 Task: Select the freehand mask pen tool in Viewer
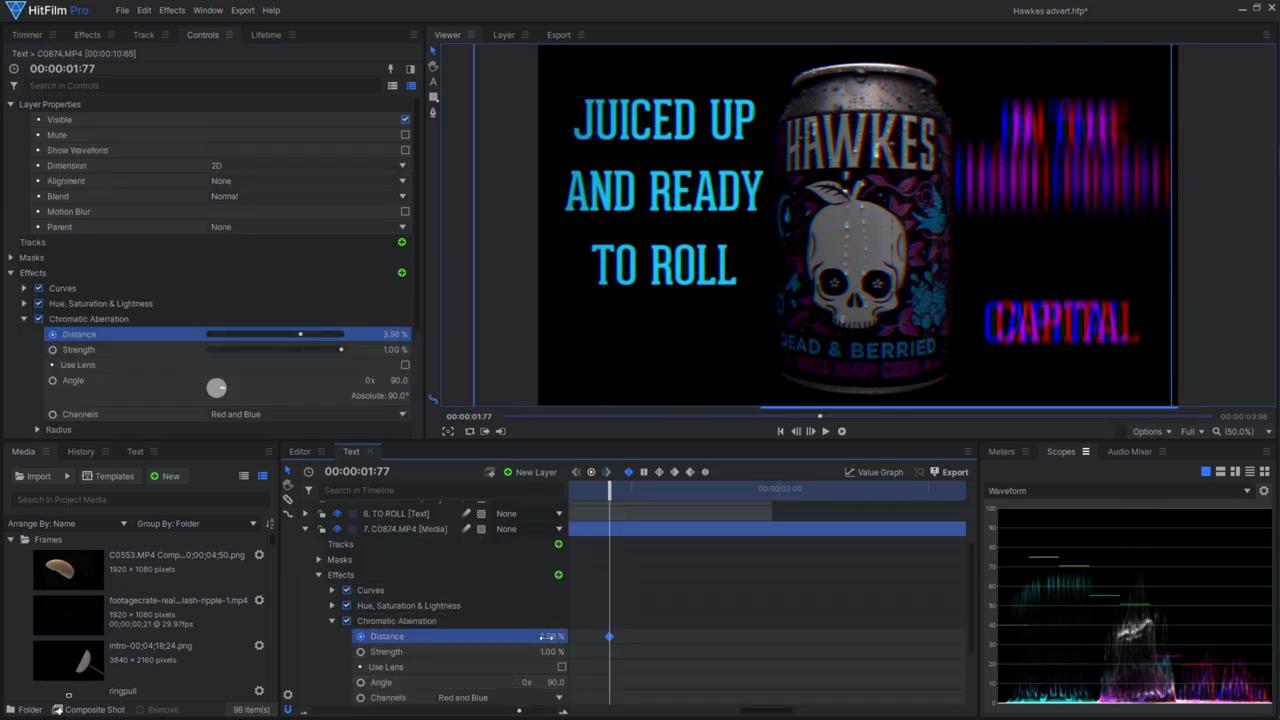tap(433, 112)
